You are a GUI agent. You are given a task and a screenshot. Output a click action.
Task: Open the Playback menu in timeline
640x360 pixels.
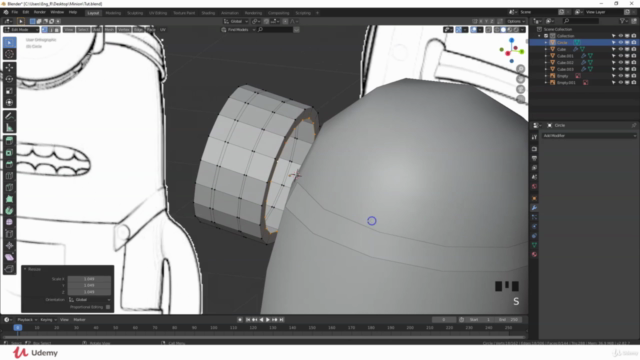pos(27,320)
